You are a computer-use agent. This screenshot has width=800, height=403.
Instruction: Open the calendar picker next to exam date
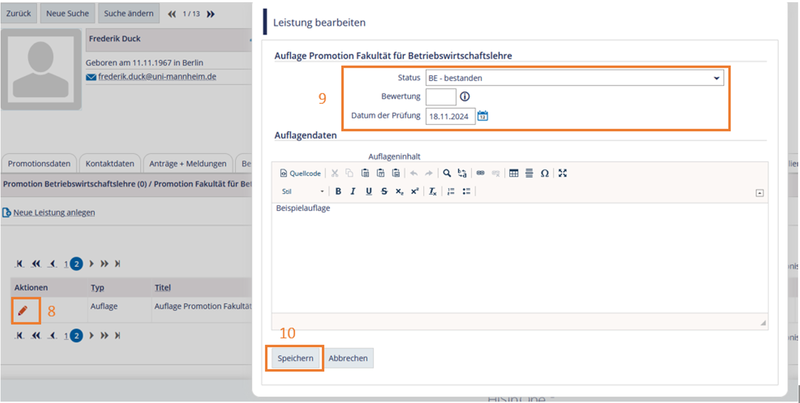pos(483,116)
